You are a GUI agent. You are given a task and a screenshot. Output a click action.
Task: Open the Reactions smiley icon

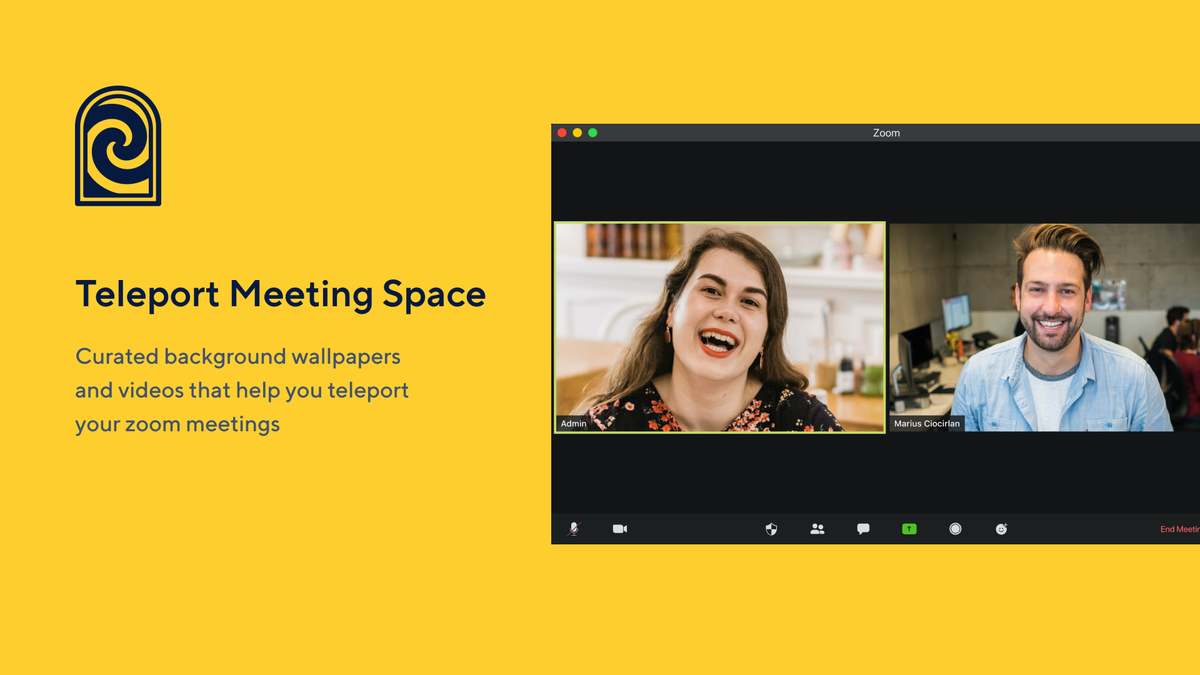point(1001,529)
